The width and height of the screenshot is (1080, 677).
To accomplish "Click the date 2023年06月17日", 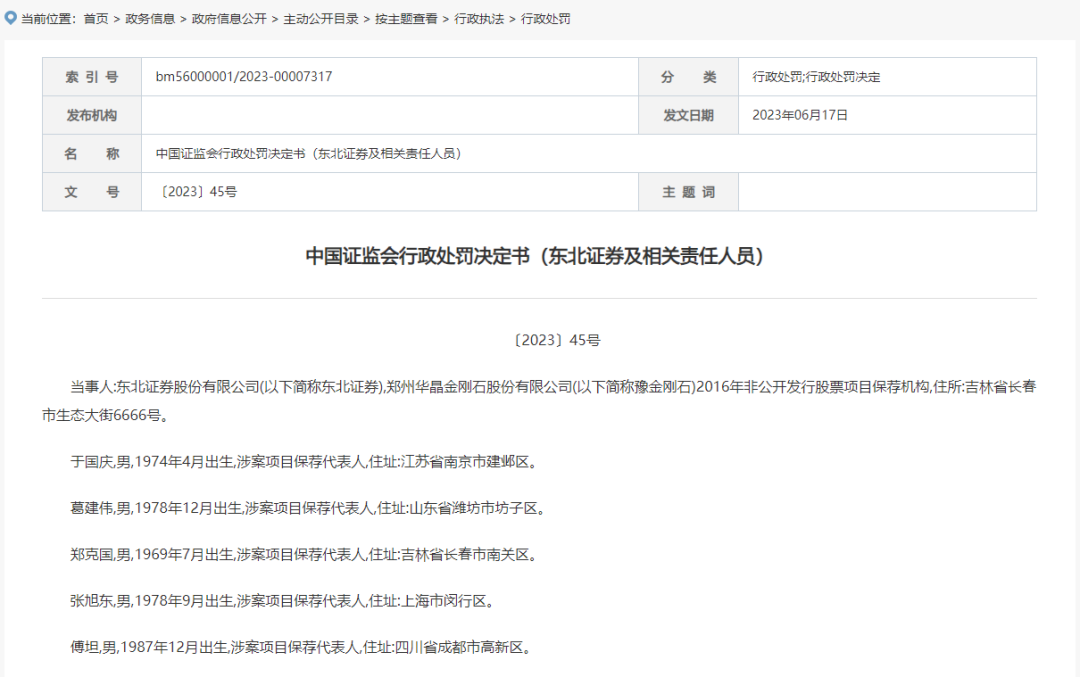I will (x=800, y=115).
